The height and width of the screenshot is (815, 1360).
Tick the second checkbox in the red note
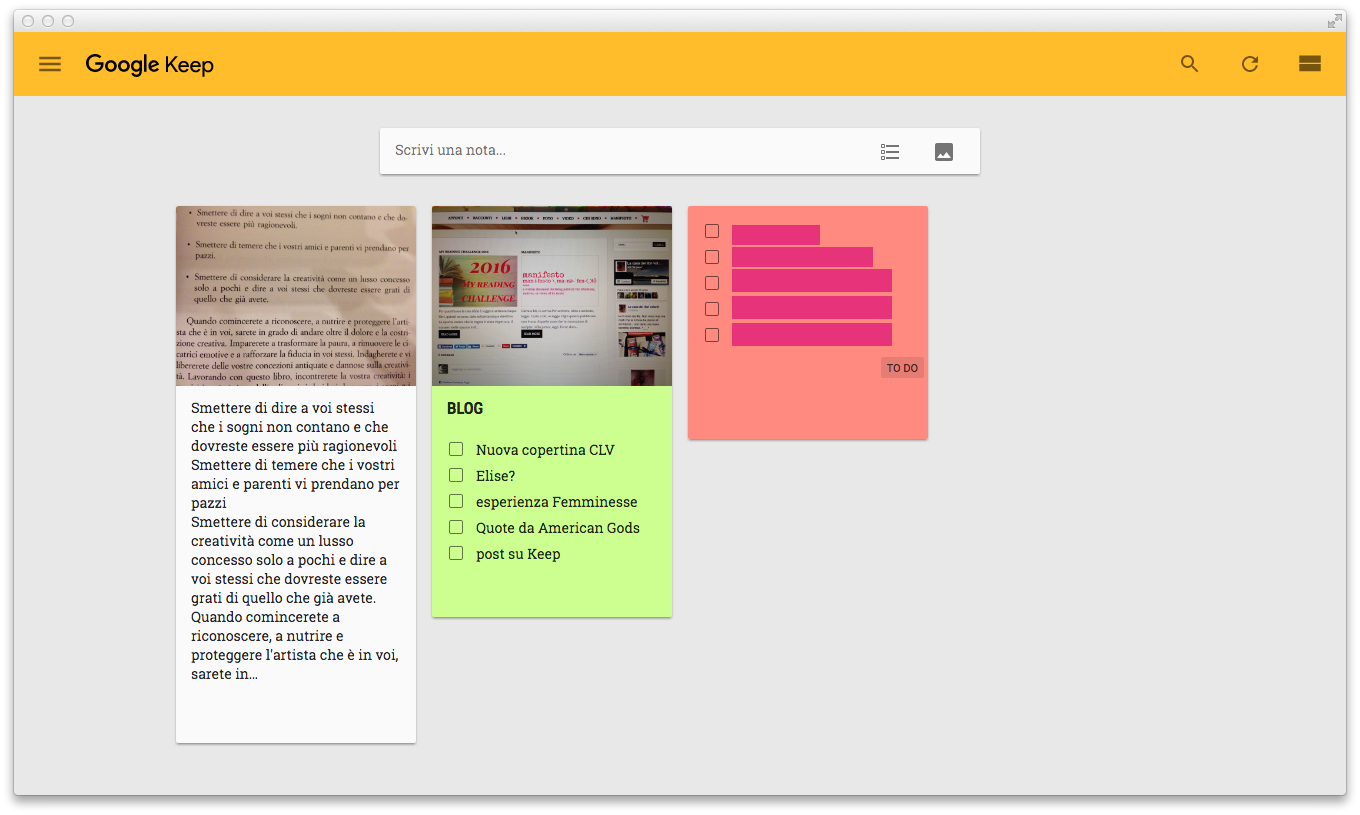(712, 257)
